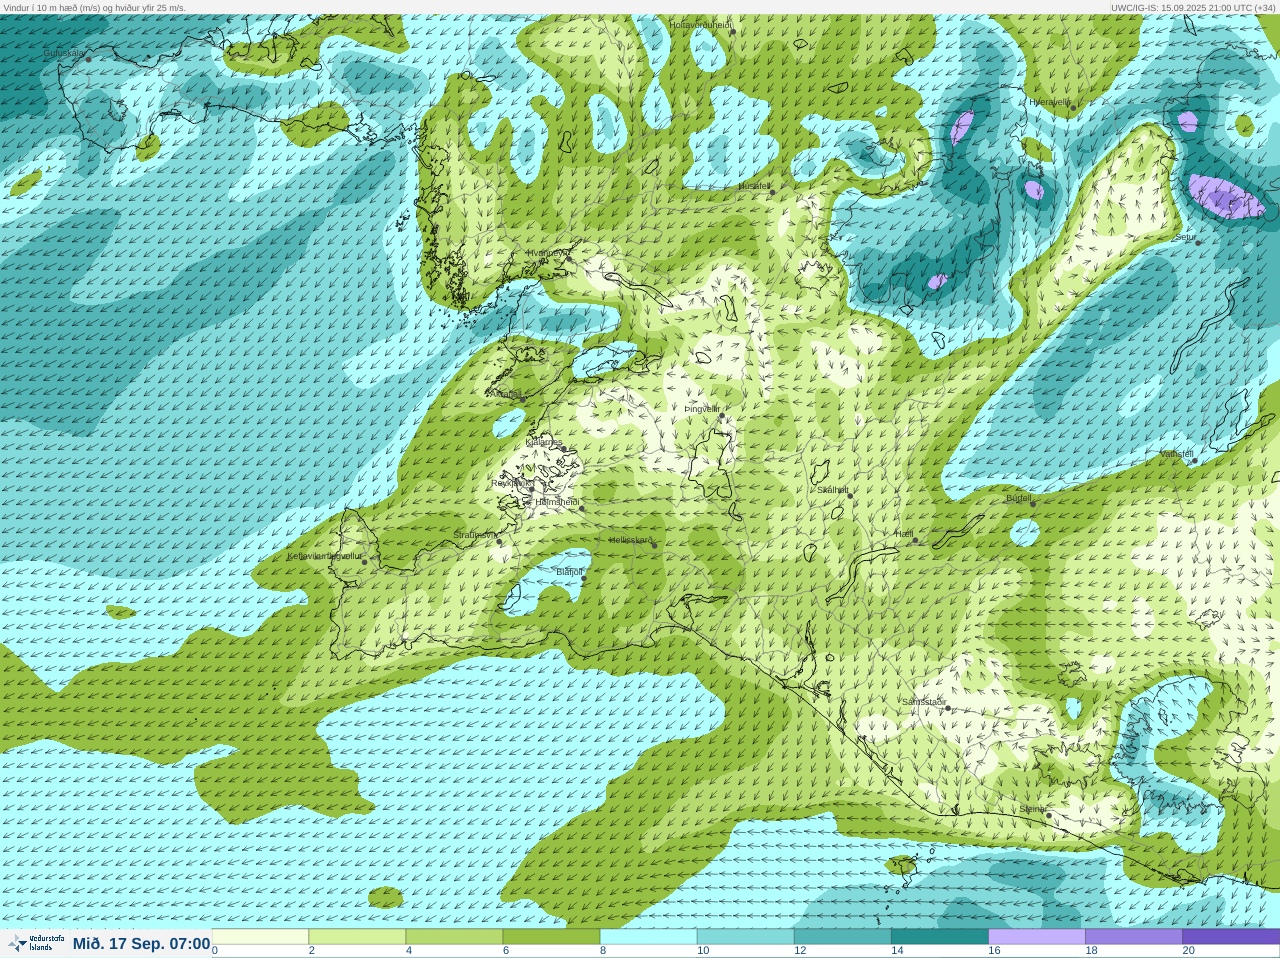
Task: Click the Holtavörðuheiði station label
Action: coord(700,24)
